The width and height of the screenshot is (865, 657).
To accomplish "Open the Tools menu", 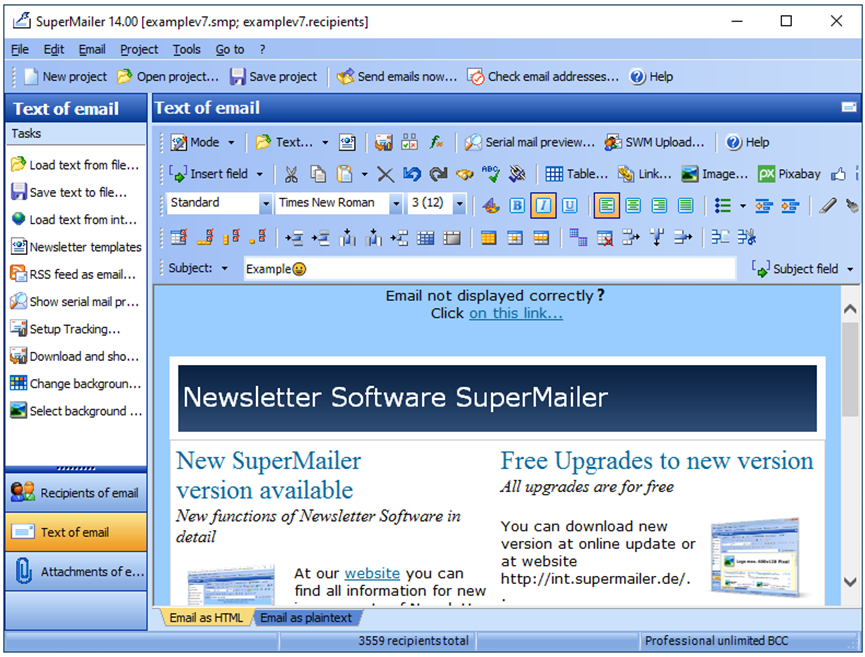I will pyautogui.click(x=186, y=50).
